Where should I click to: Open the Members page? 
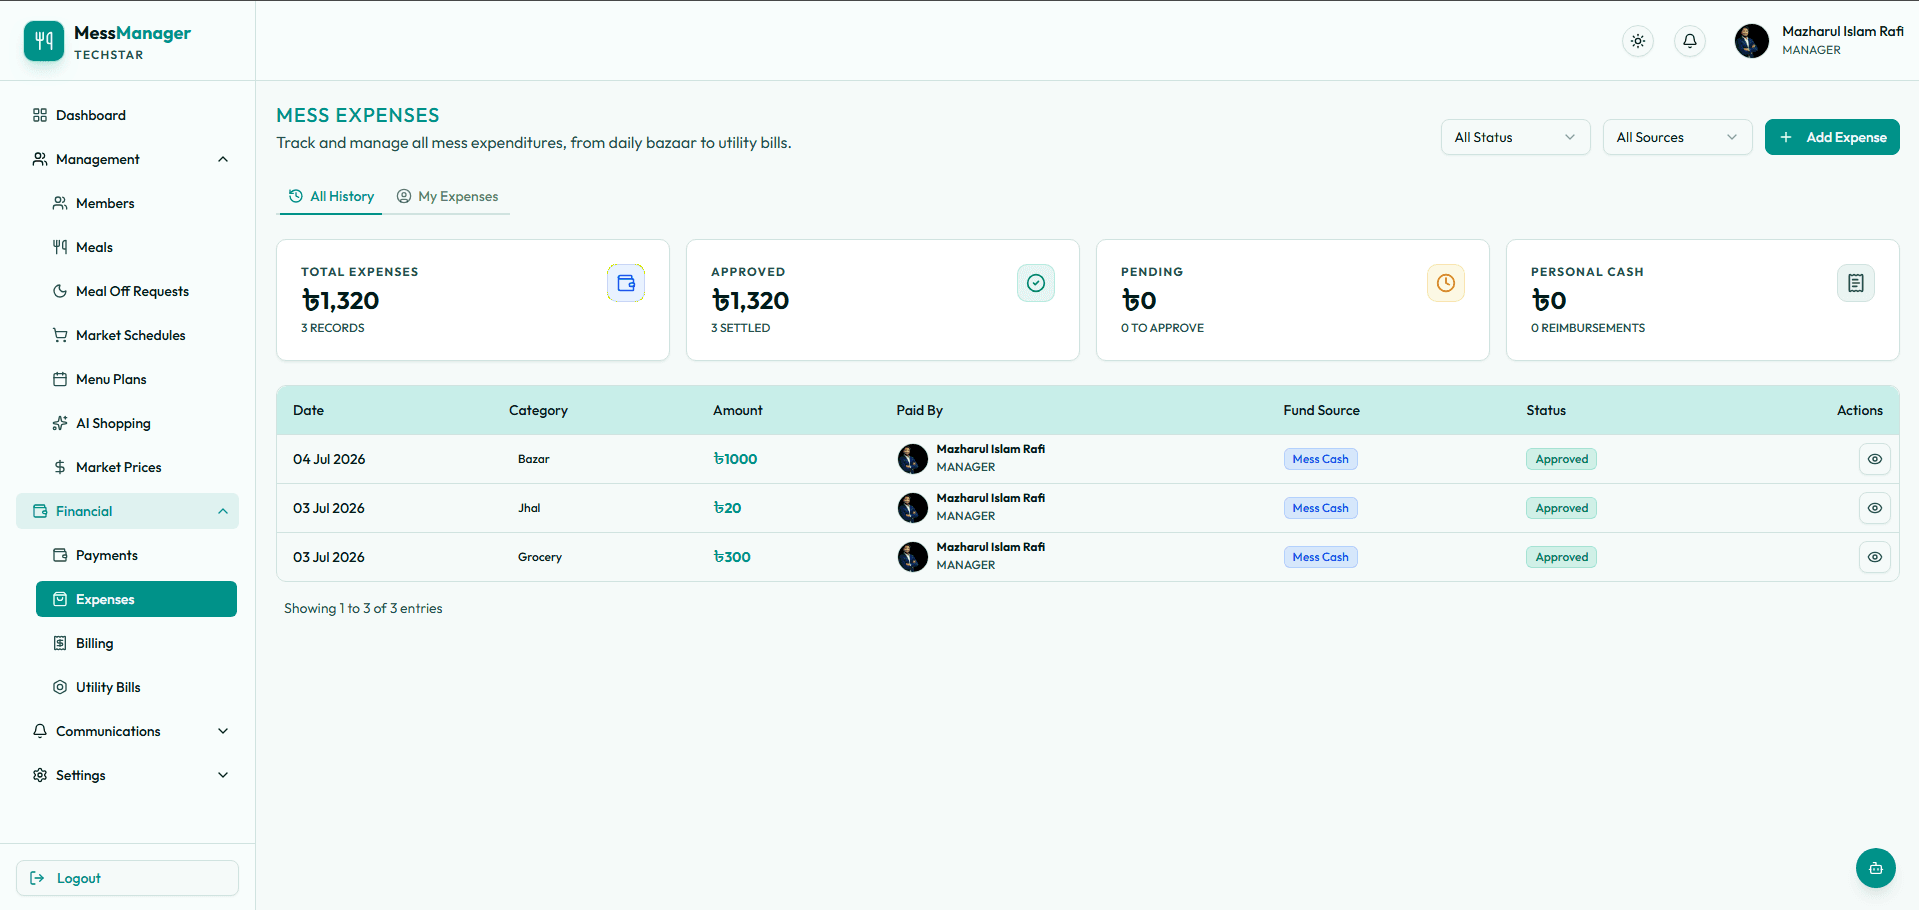(x=136, y=203)
